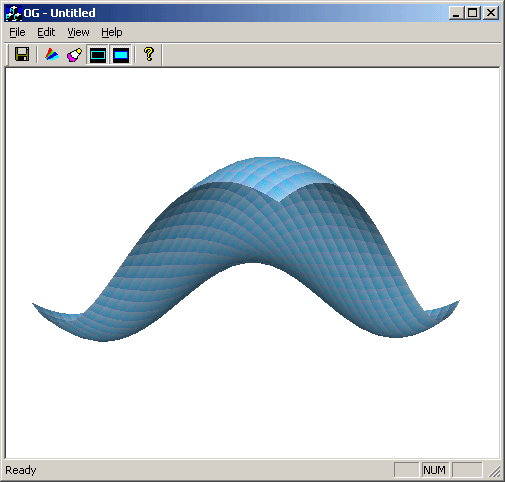Viewport: 505px width, 482px height.
Task: Open the rainbow color settings tool
Action: tap(52, 54)
